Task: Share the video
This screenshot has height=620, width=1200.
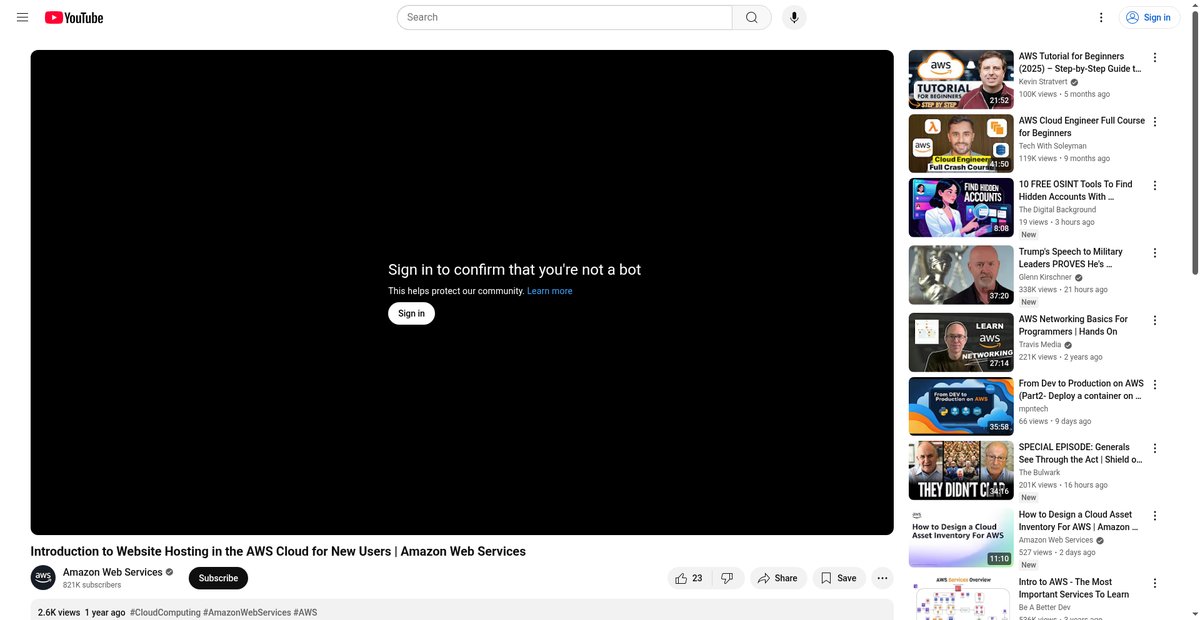Action: 778,578
